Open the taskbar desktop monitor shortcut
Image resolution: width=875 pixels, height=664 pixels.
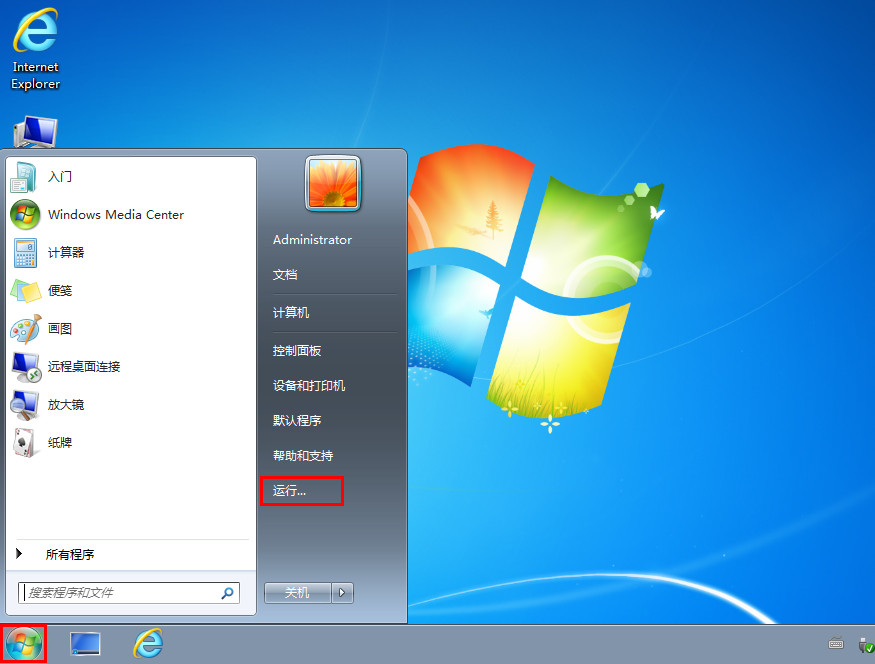pos(85,644)
